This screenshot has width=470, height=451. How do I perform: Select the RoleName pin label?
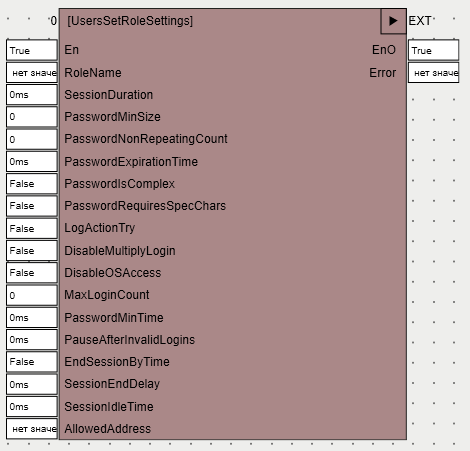93,73
